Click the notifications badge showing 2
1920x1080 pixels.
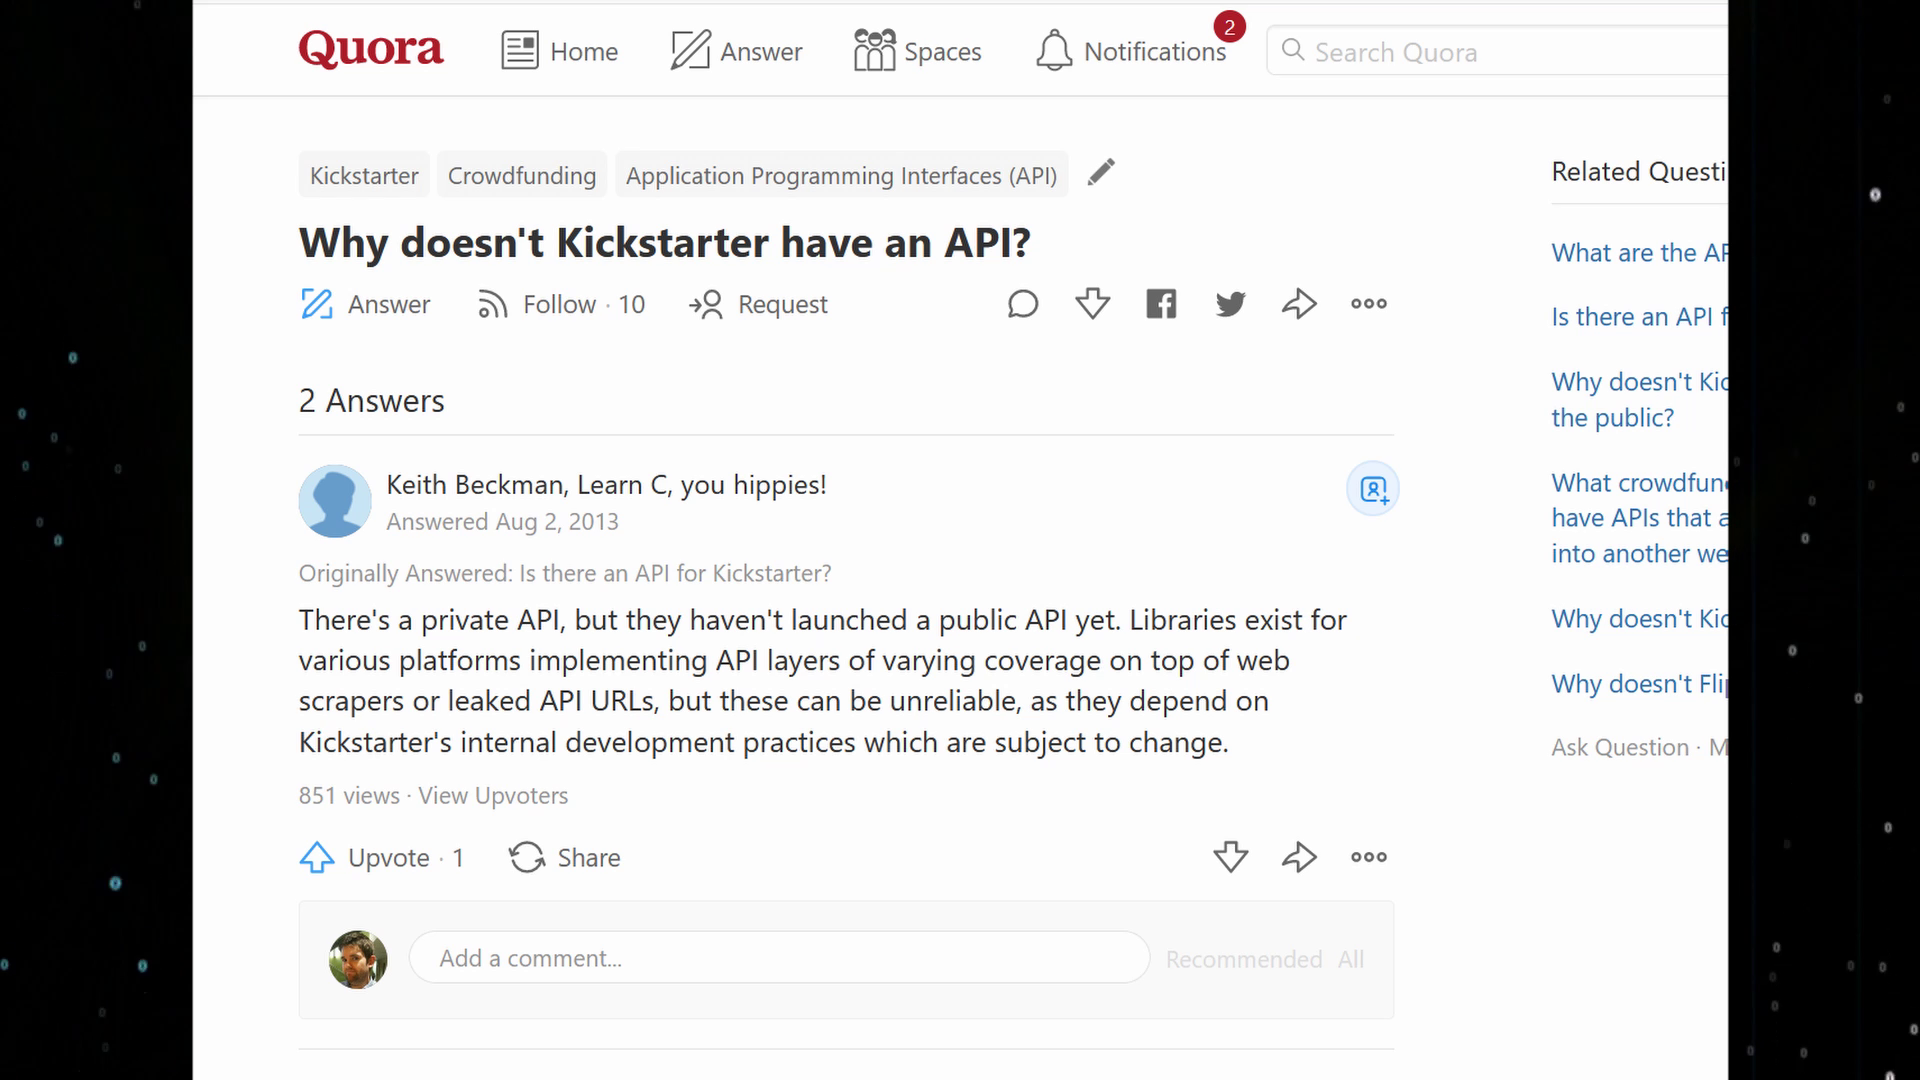coord(1229,27)
